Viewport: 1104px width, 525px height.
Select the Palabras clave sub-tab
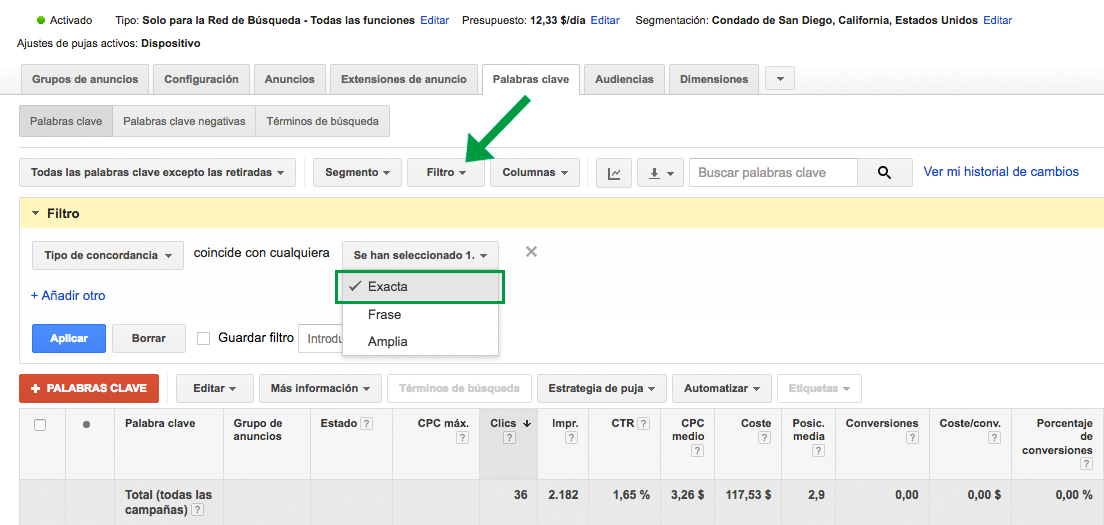point(66,121)
